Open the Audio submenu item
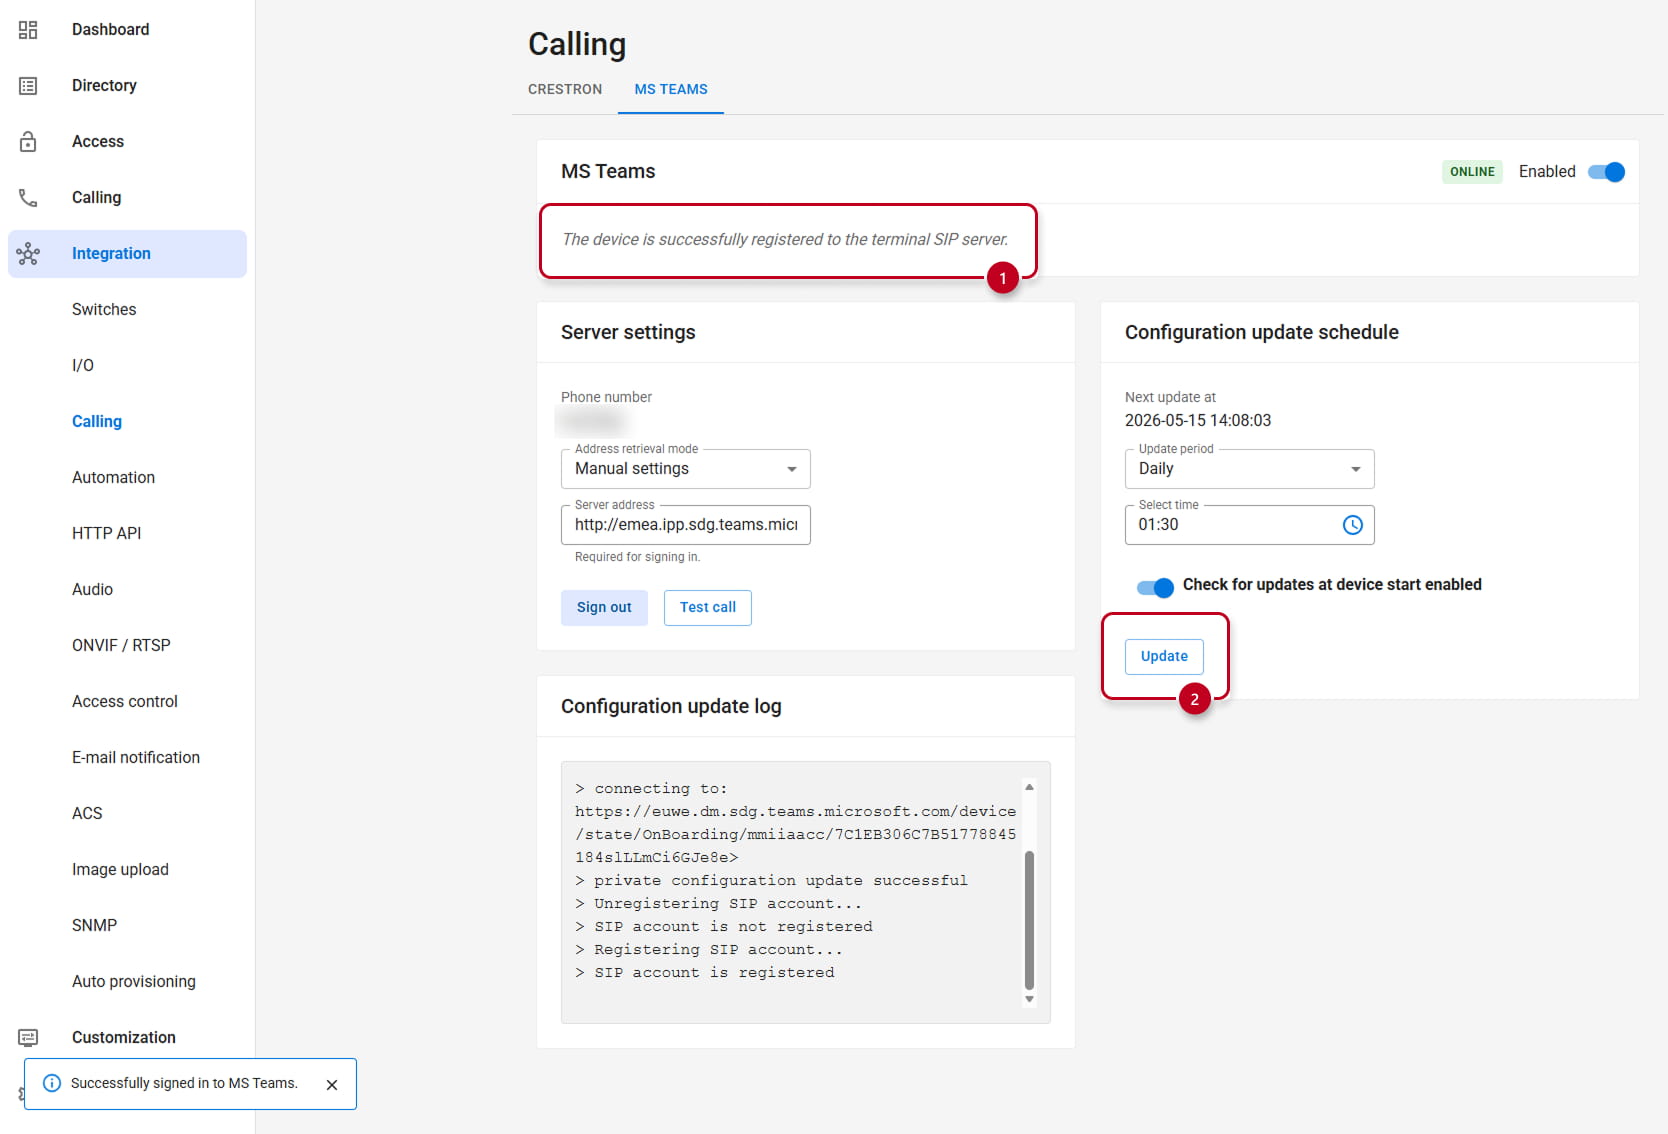1668x1134 pixels. point(128,590)
